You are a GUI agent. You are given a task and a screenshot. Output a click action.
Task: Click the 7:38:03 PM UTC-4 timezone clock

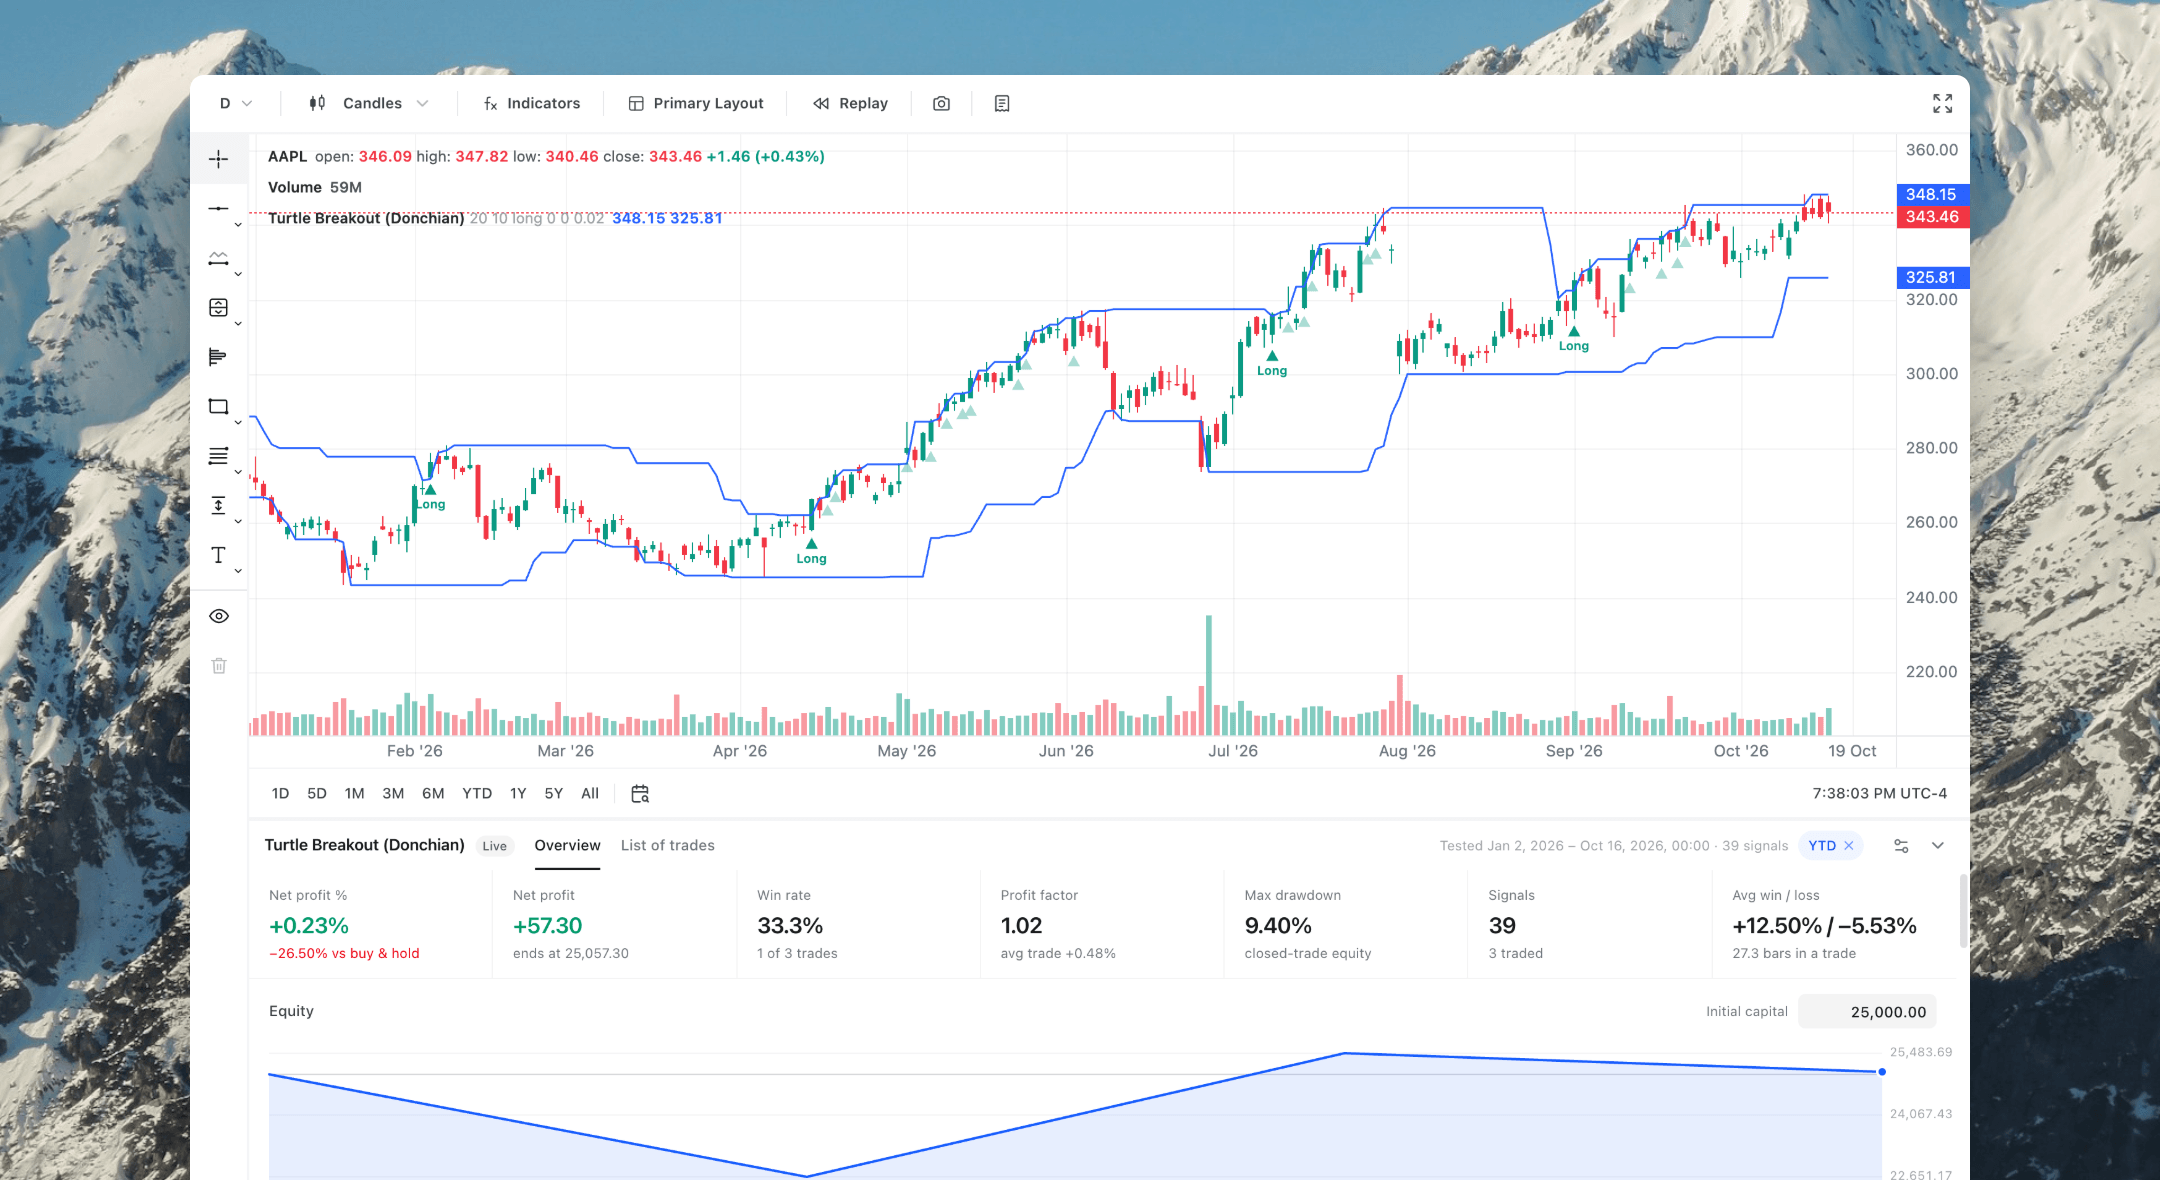(1879, 793)
